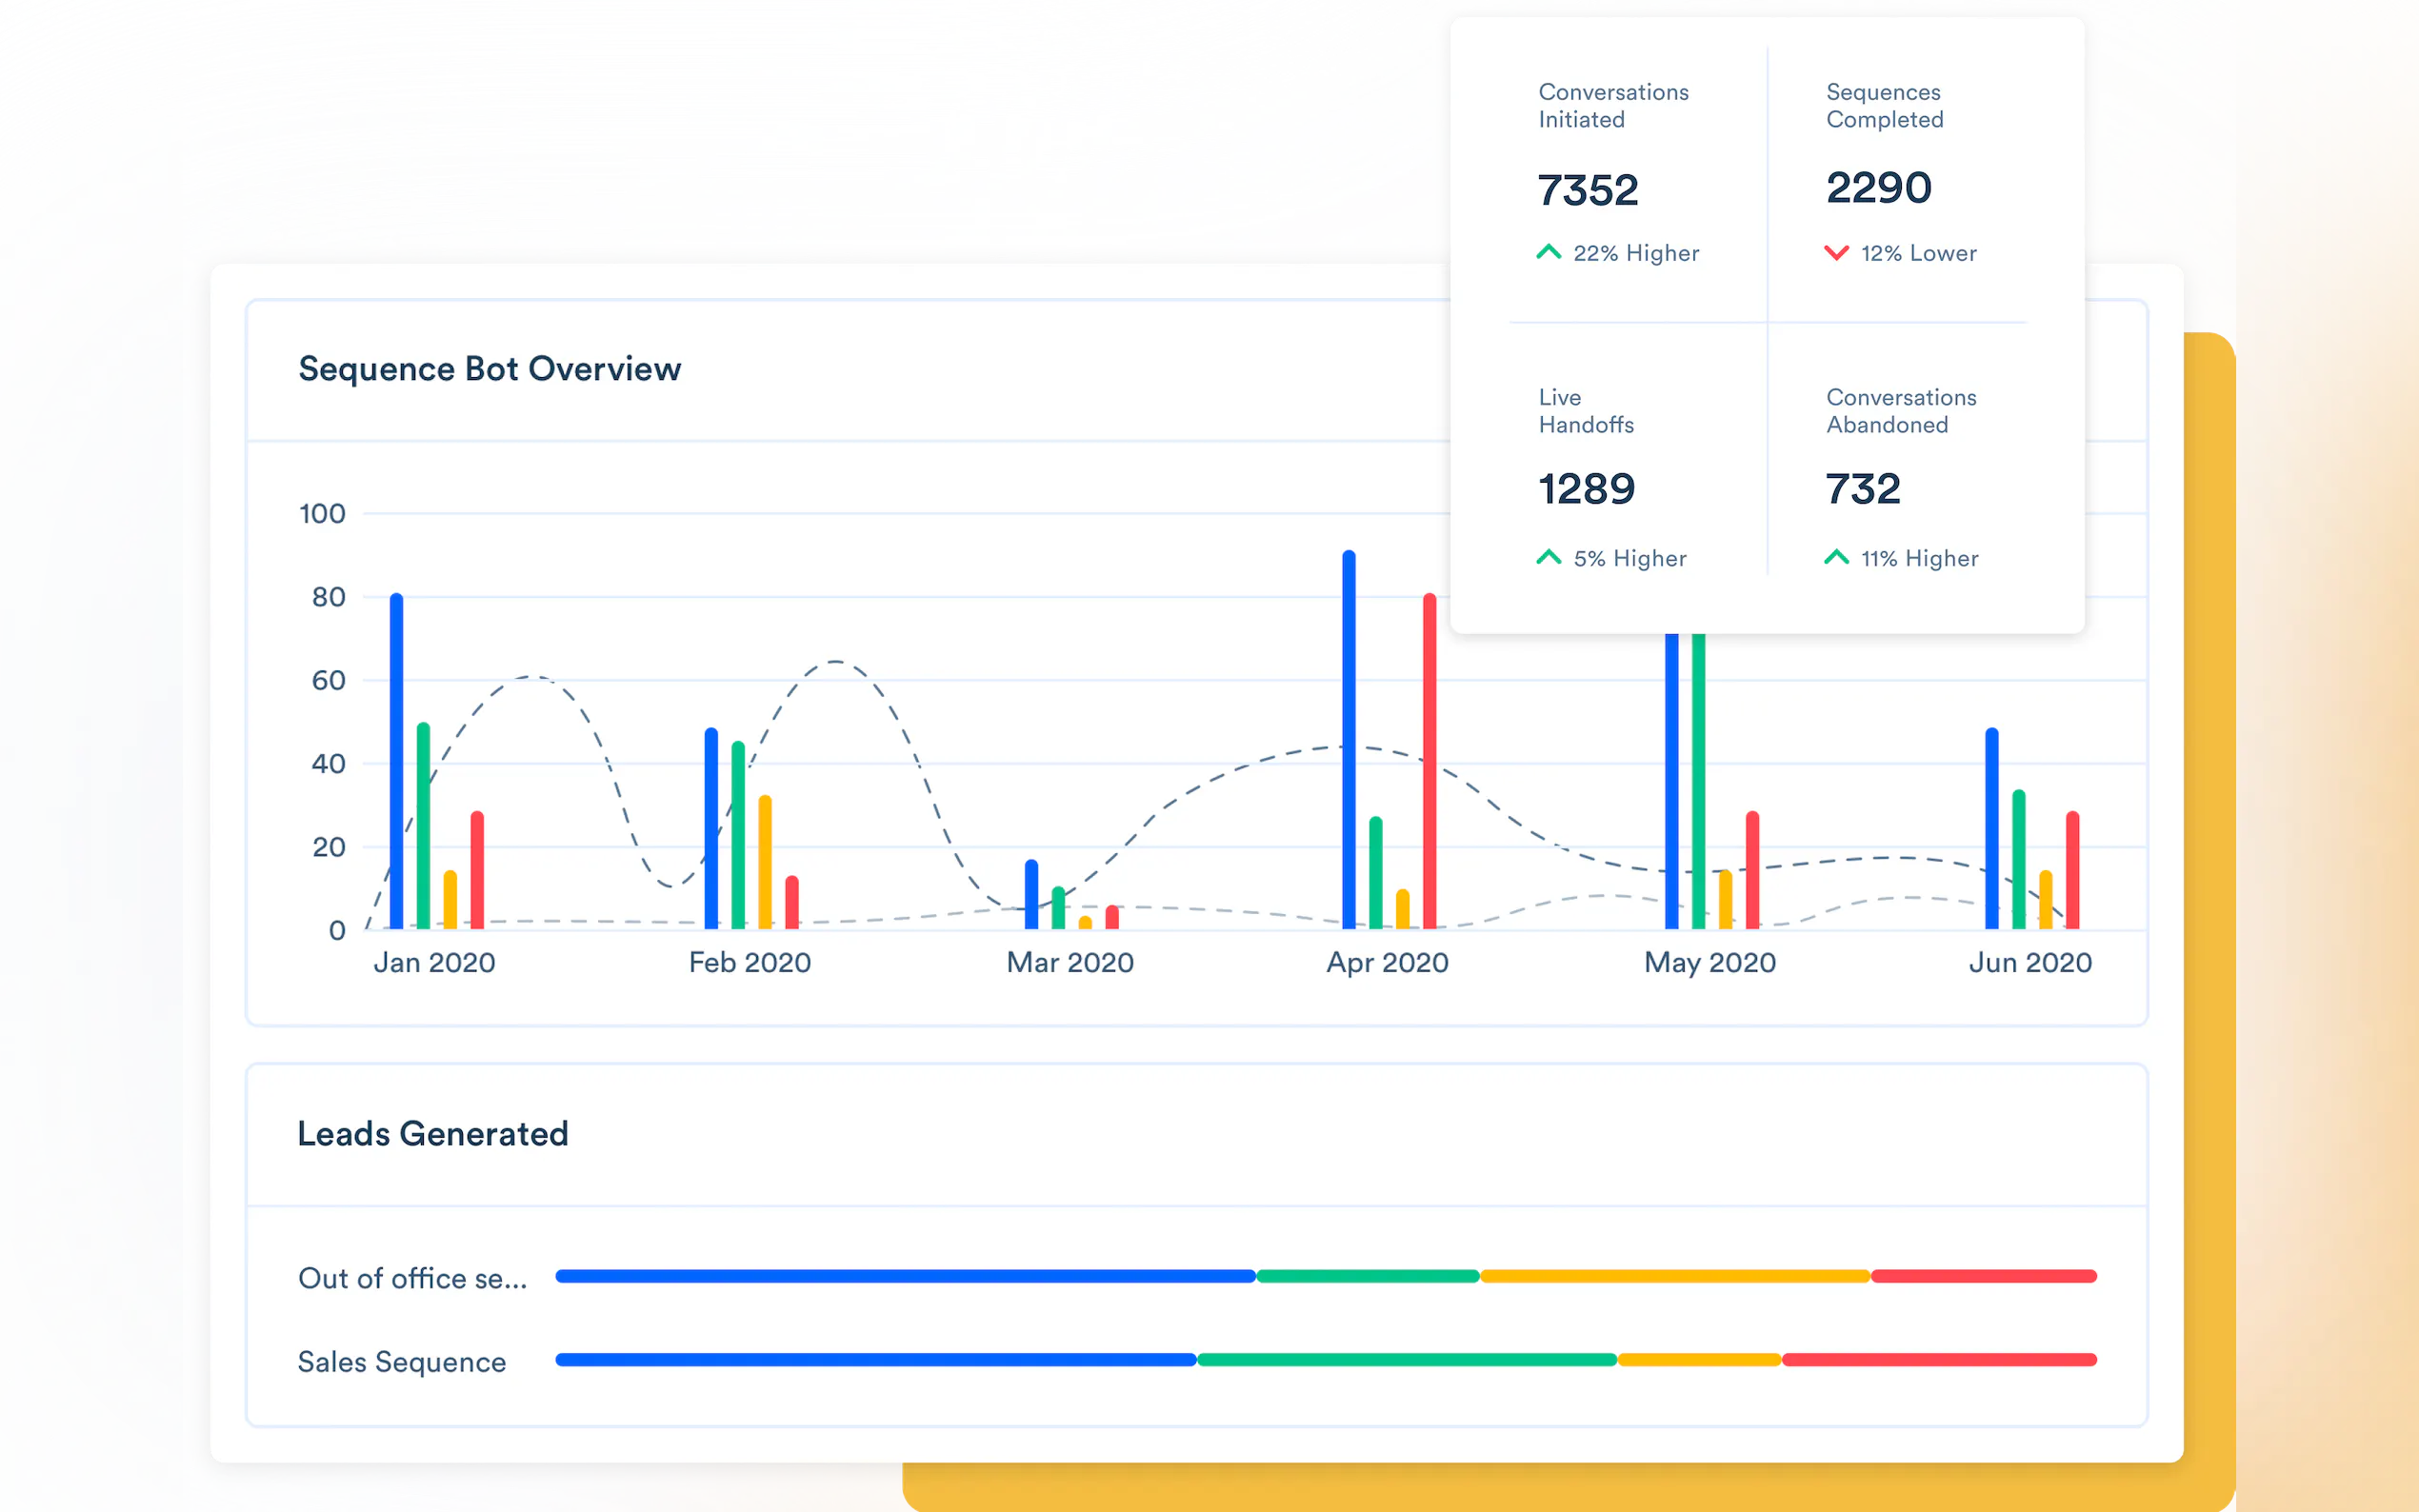Viewport: 2419px width, 1512px height.
Task: Select the 732 Conversations Abandoned figure
Action: pos(1862,489)
